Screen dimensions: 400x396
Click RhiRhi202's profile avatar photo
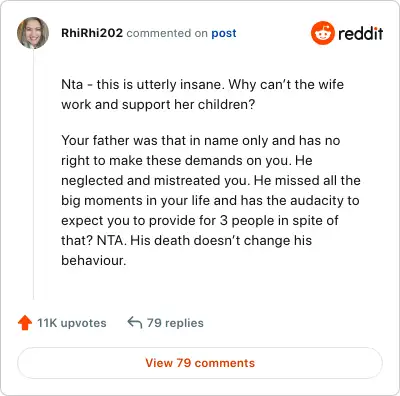(x=33, y=33)
